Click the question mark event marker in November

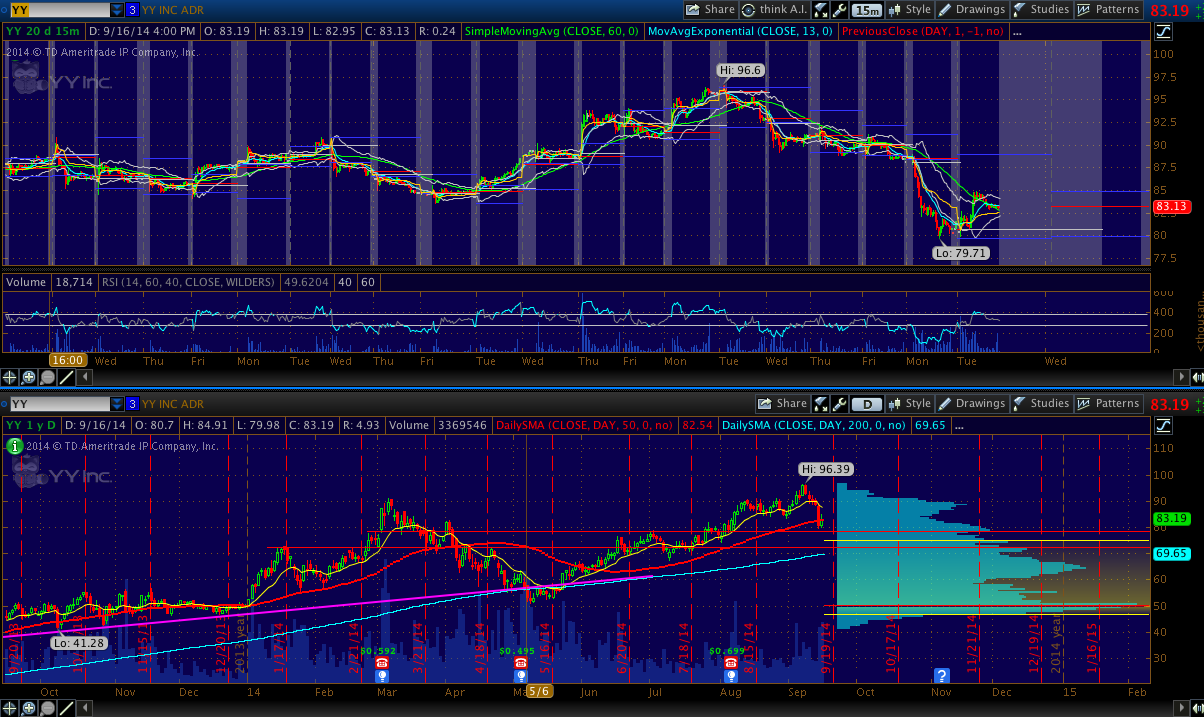940,676
